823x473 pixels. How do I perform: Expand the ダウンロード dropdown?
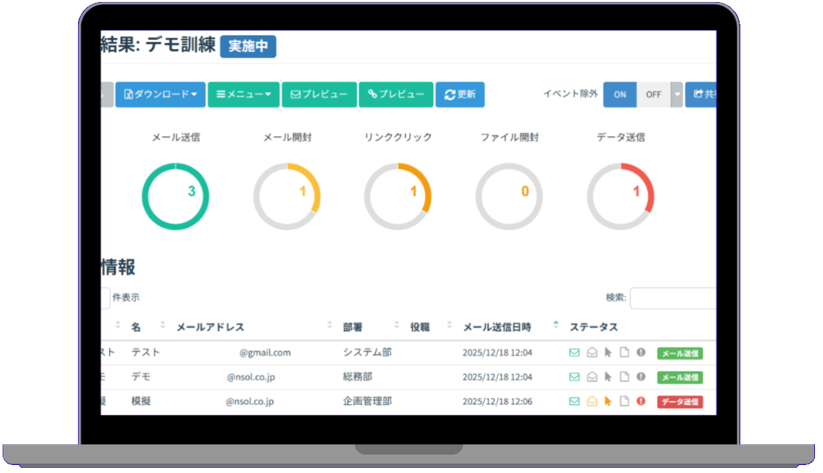(160, 95)
